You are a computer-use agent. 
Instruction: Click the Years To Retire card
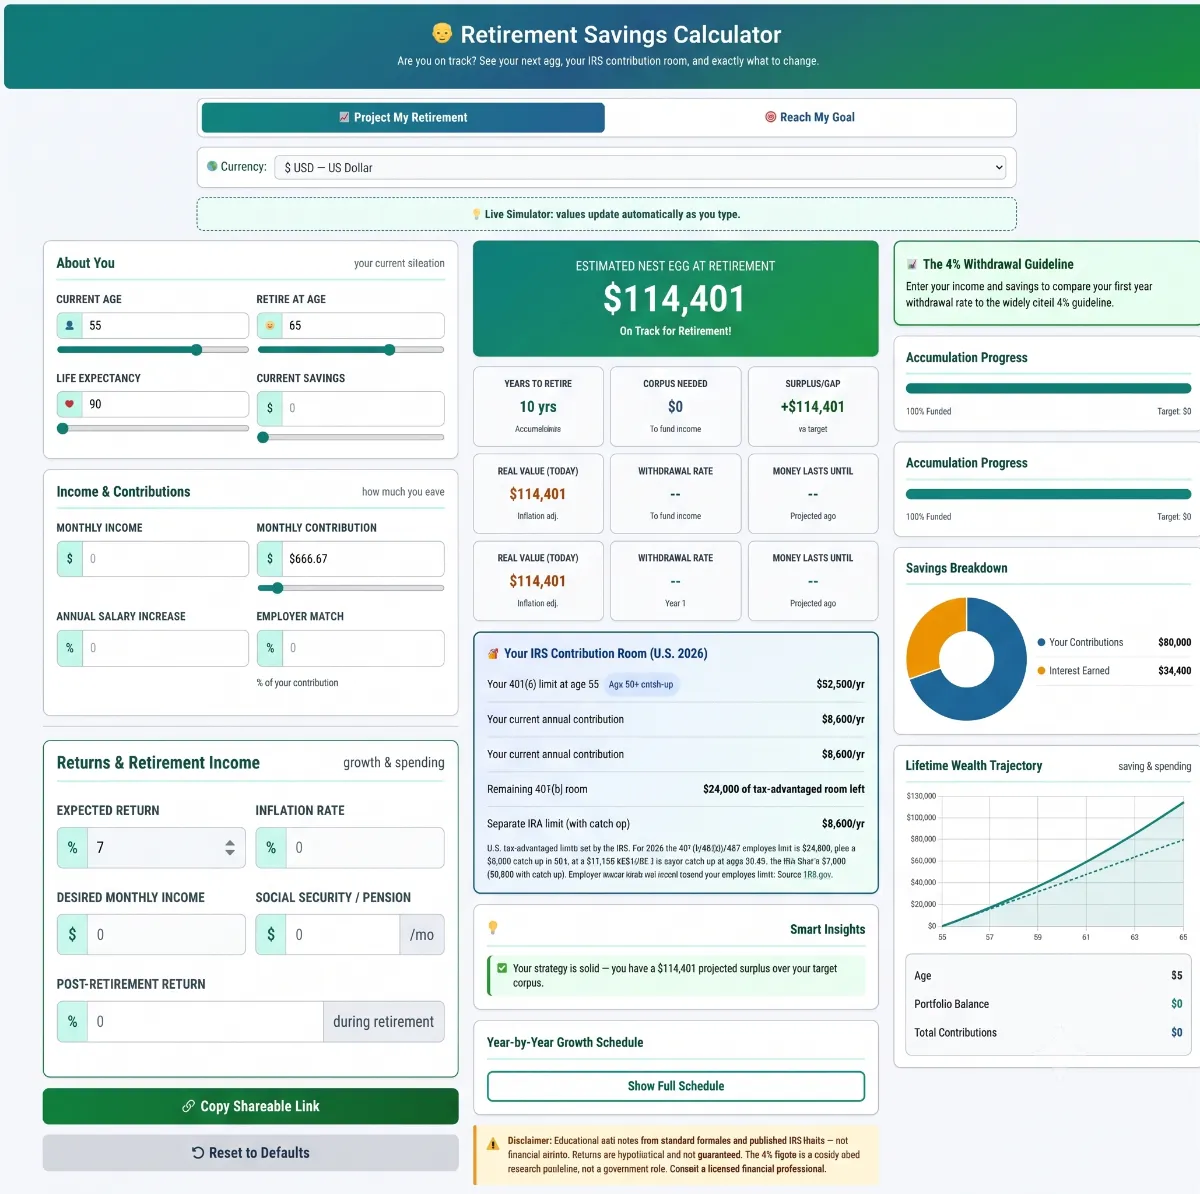point(538,406)
